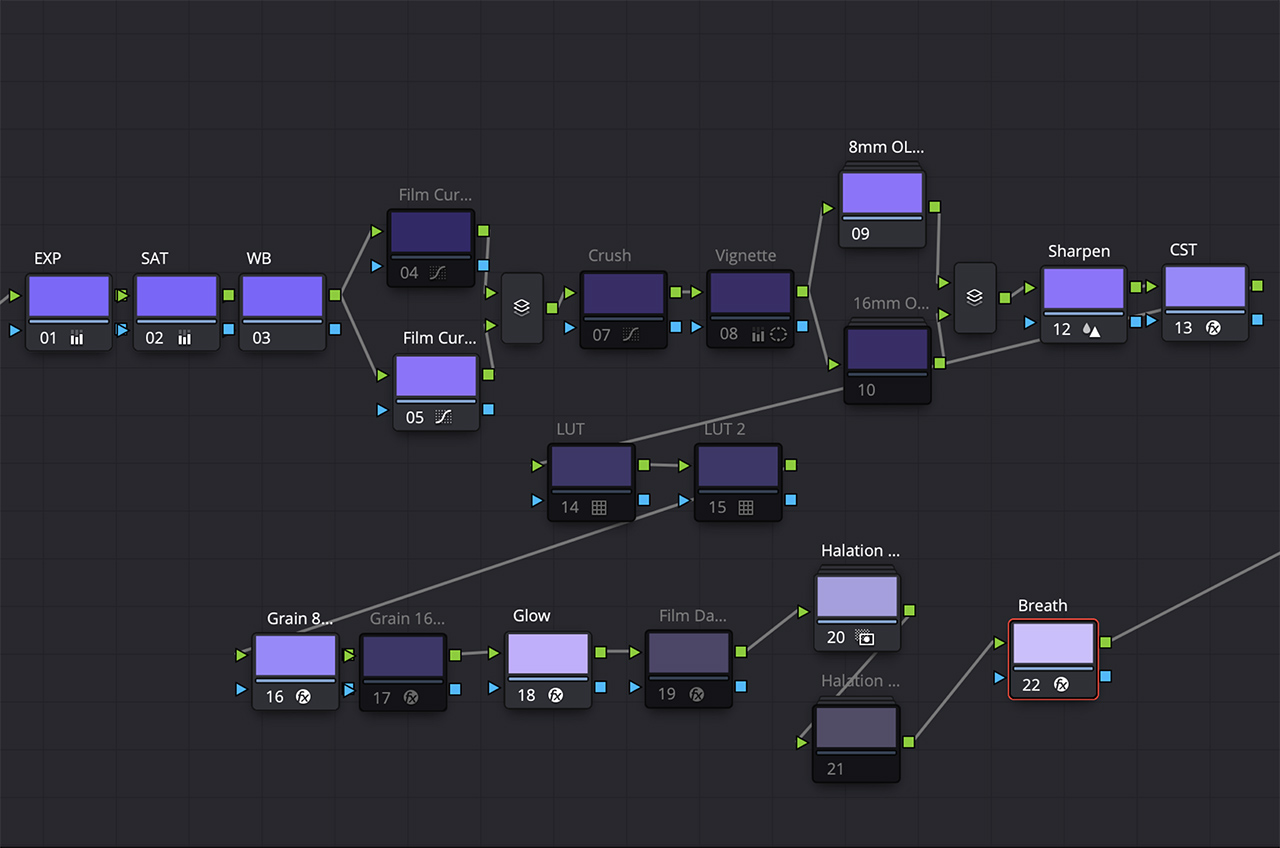Select the layer mixer node before Sharpen

pos(975,298)
